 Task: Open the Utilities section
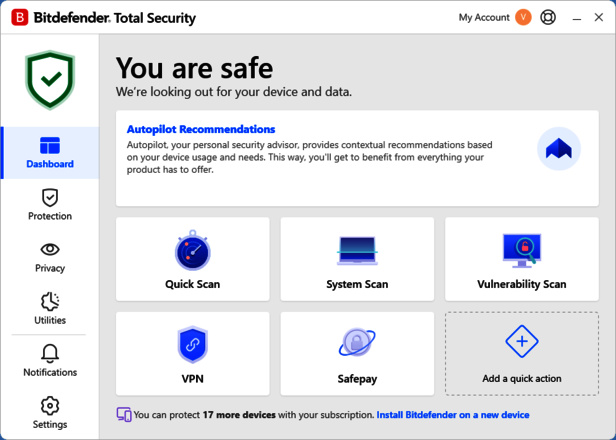click(x=50, y=309)
